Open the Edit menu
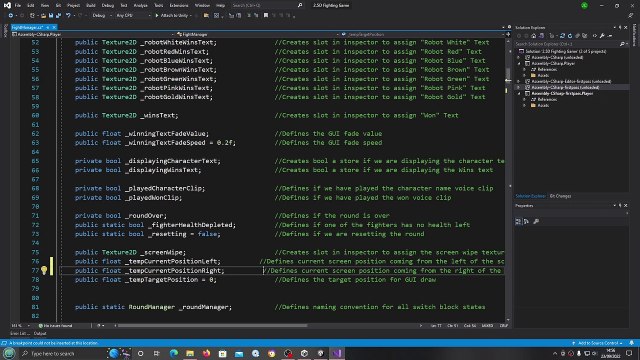Image resolution: width=640 pixels, height=360 pixels. (31, 5)
